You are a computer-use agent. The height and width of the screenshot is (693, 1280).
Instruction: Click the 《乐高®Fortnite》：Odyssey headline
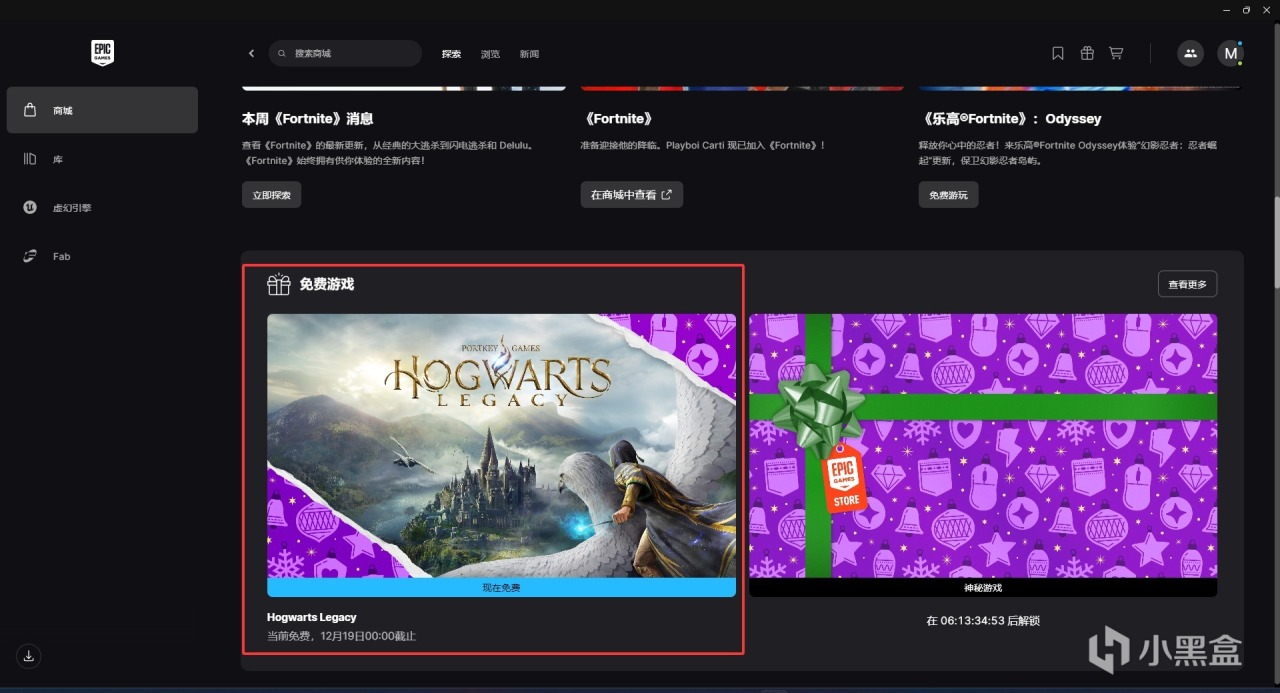tap(1010, 118)
